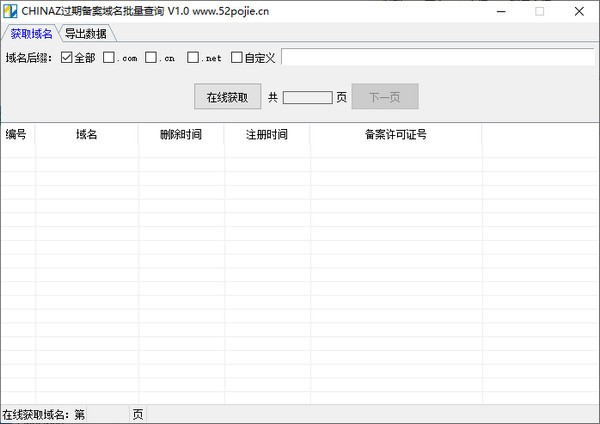The height and width of the screenshot is (424, 600).
Task: Enable the .com suffix checkbox
Action: coord(109,57)
